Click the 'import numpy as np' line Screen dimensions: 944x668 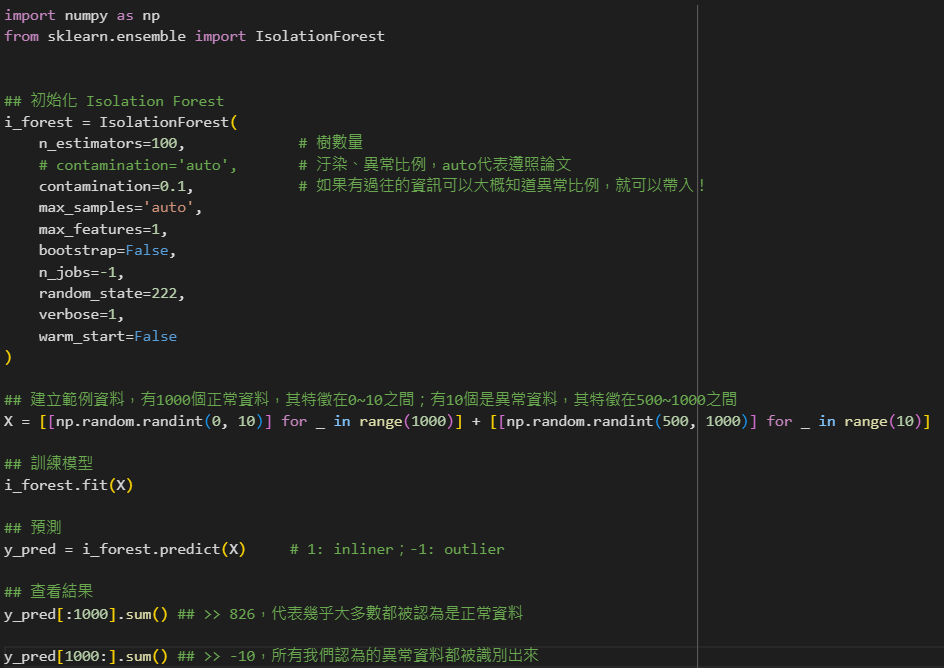point(80,15)
